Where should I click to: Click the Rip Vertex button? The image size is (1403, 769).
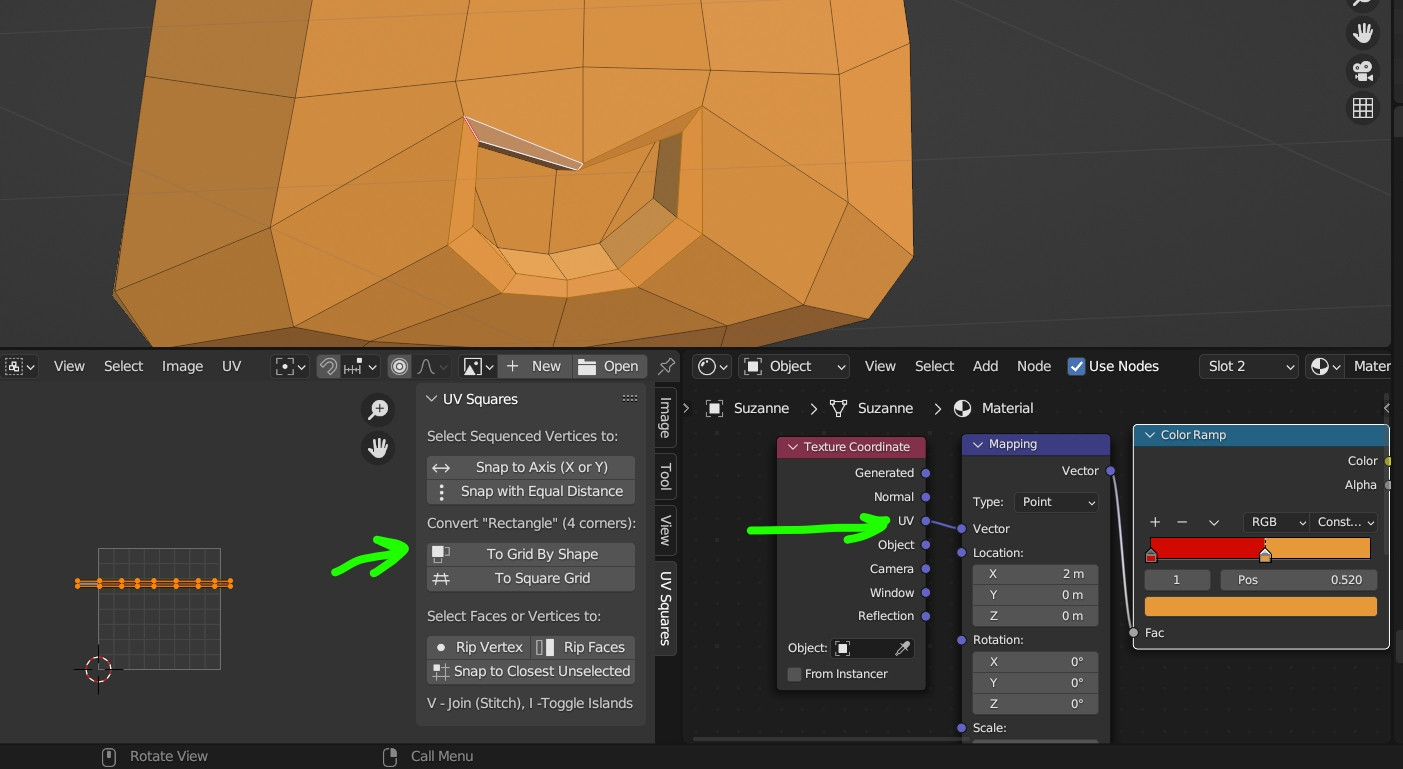pyautogui.click(x=478, y=647)
